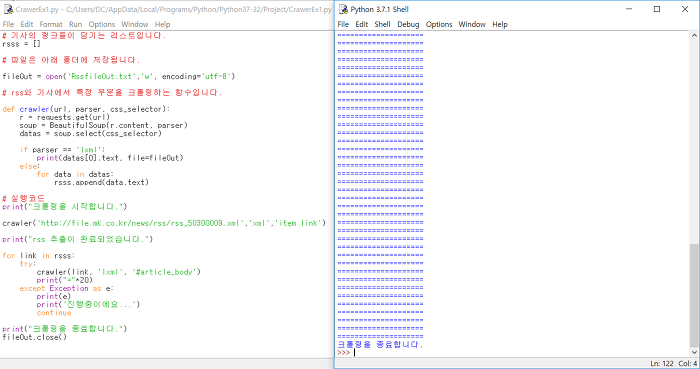Click the "if parser == 'lxml':" line
Viewport: 700px width, 369px height.
(x=62, y=149)
